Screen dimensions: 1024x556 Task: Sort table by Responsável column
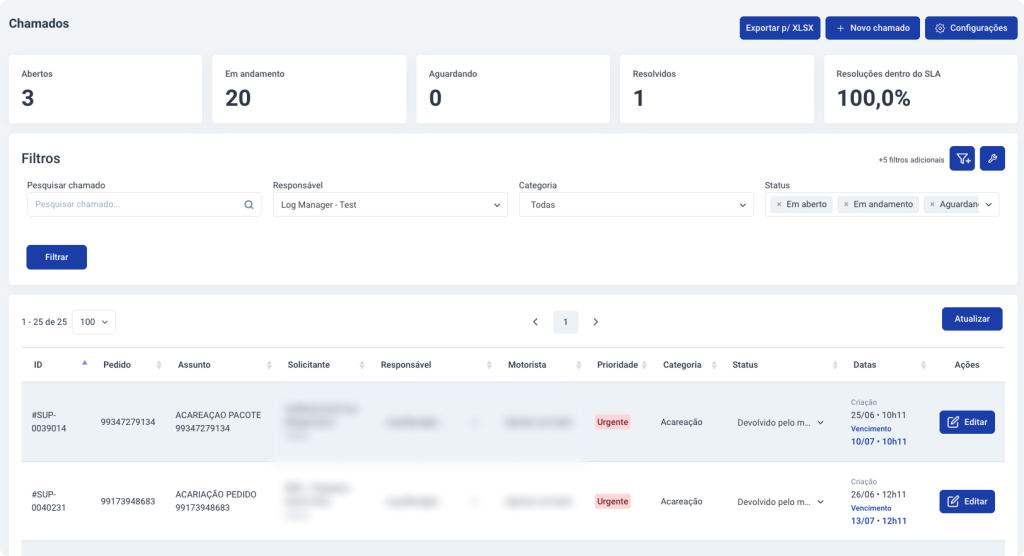[489, 365]
